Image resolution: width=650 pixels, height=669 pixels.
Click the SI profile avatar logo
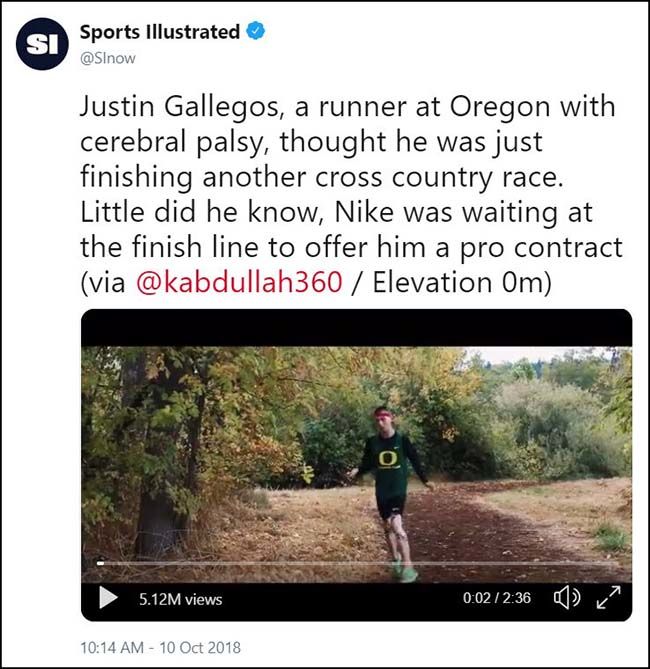(x=42, y=45)
